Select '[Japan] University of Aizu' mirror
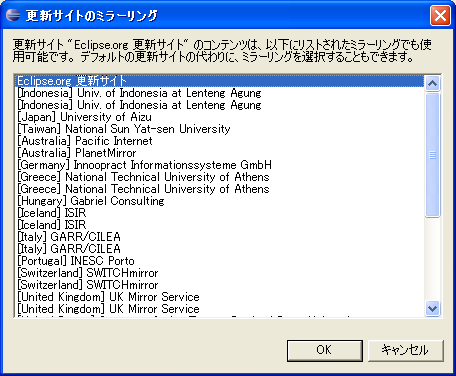This screenshot has width=456, height=376. pos(220,117)
